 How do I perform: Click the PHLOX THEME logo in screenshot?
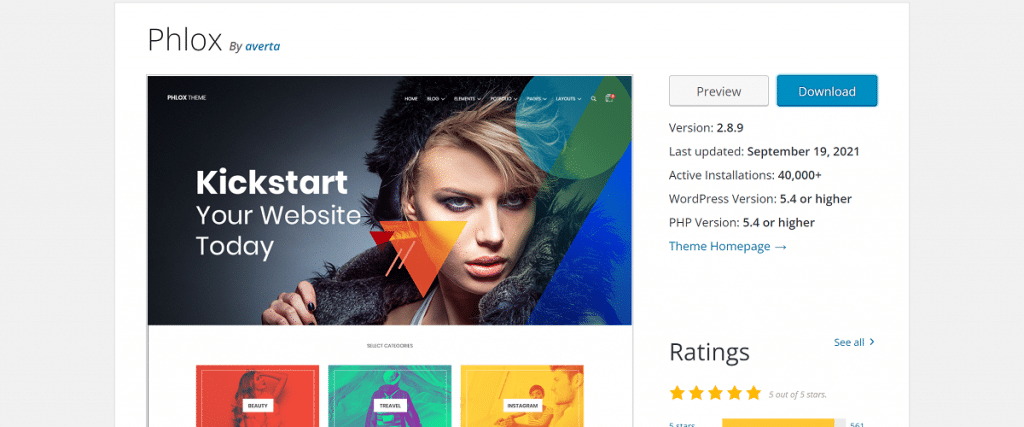pyautogui.click(x=186, y=99)
